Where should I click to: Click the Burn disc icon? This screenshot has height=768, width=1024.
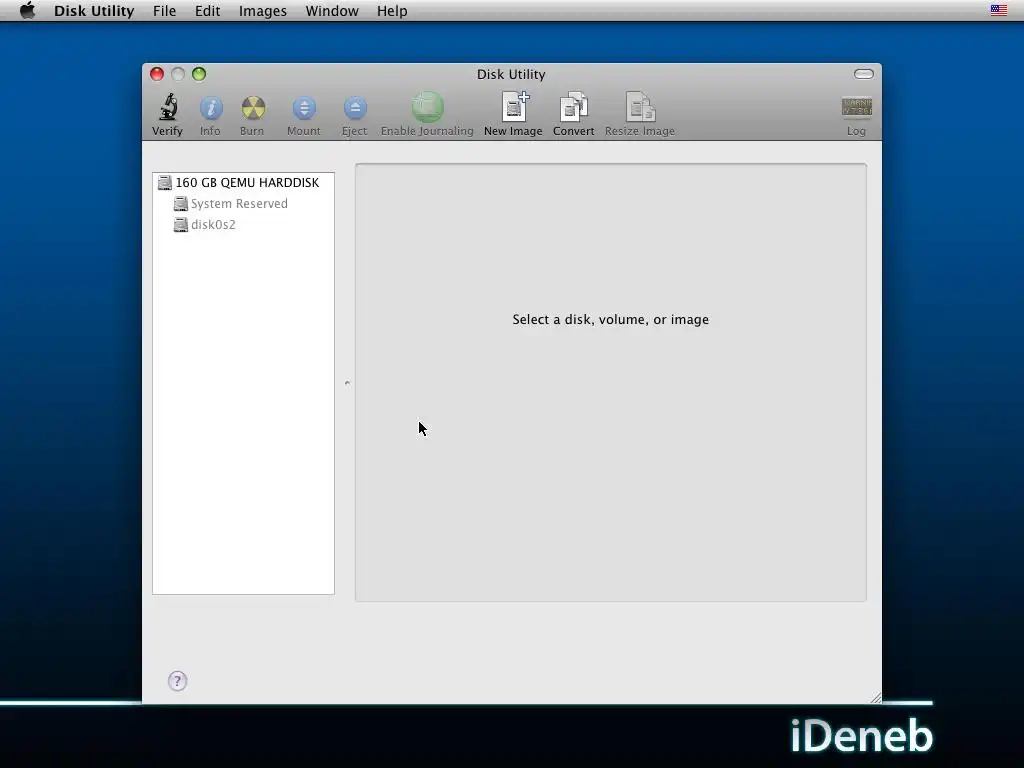pyautogui.click(x=253, y=108)
